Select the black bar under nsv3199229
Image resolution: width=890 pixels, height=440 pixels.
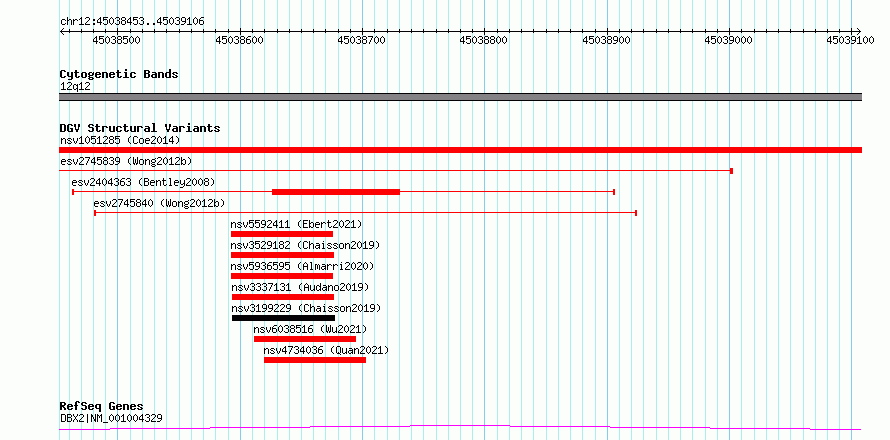click(283, 318)
